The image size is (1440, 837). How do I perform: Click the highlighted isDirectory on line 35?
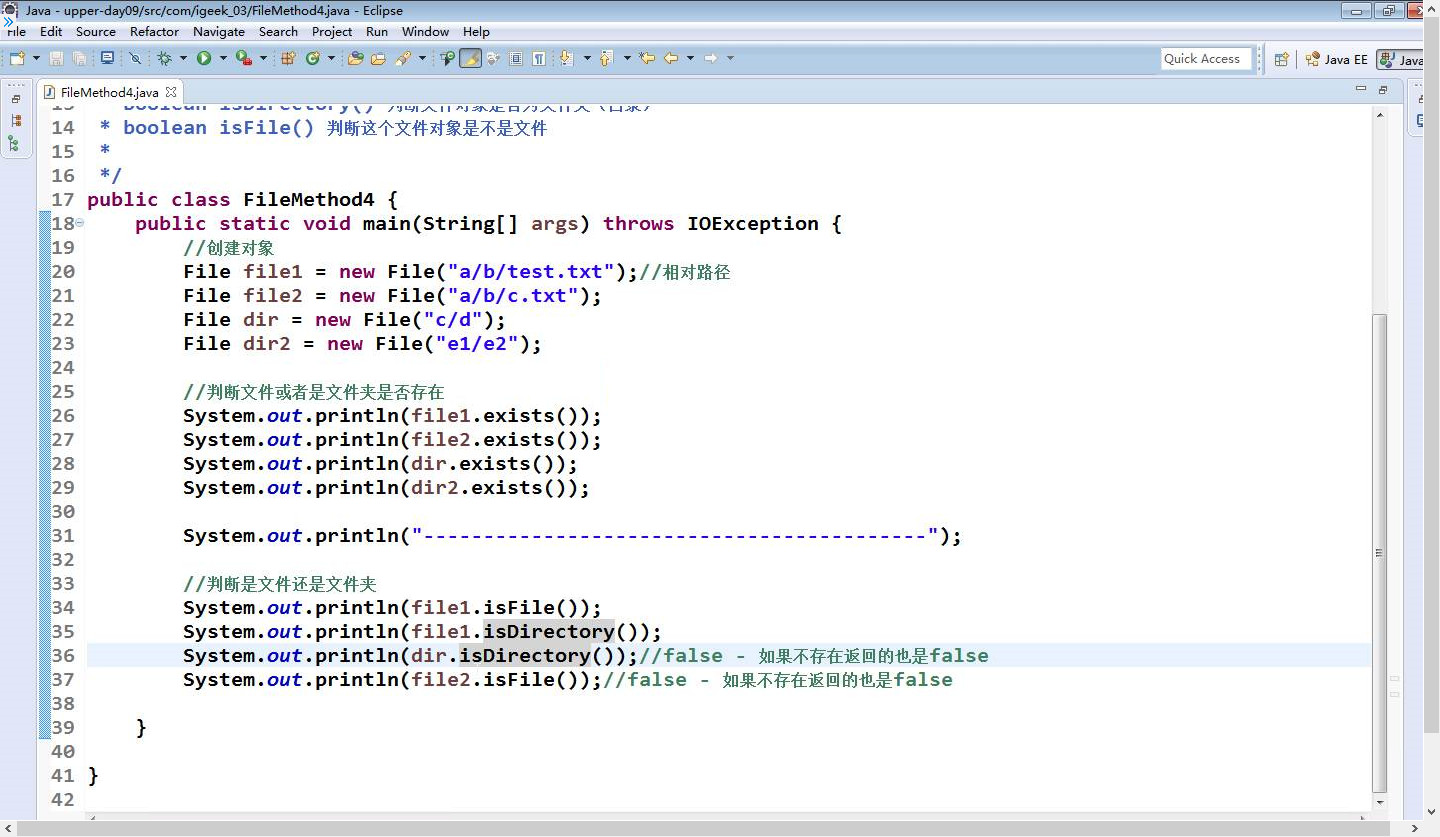click(x=548, y=631)
